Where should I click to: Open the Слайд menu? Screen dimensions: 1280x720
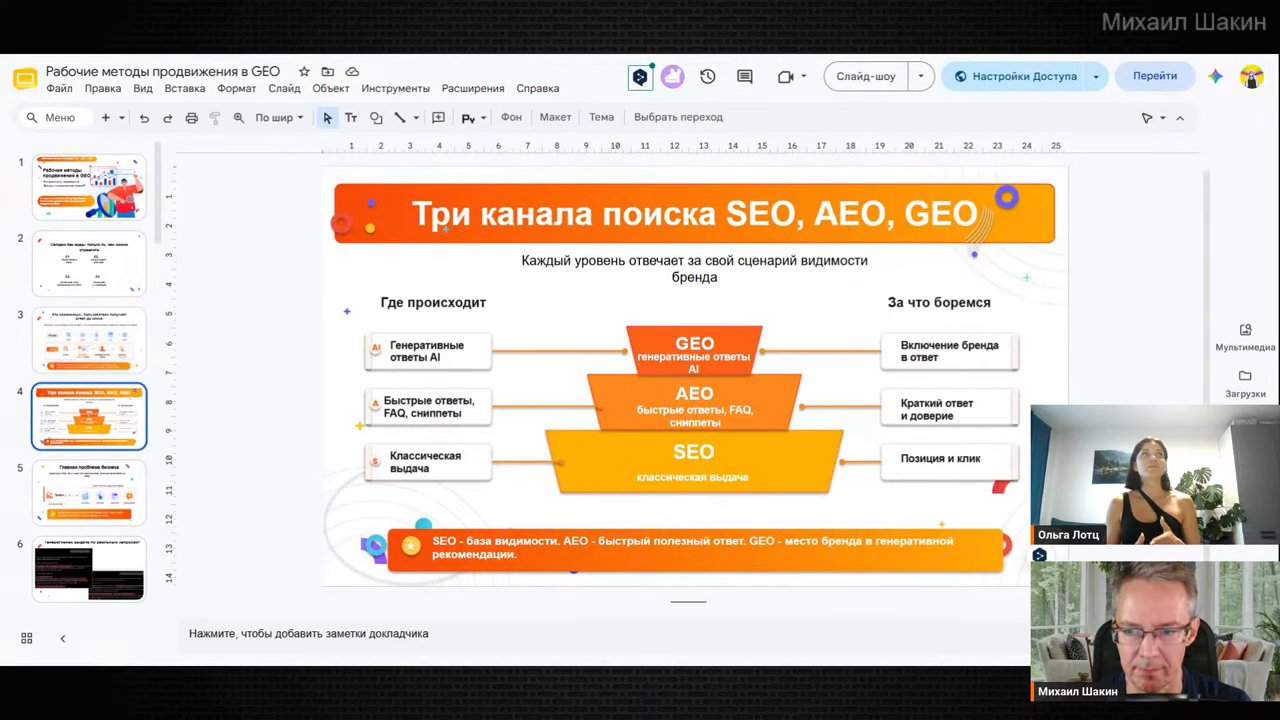(284, 89)
